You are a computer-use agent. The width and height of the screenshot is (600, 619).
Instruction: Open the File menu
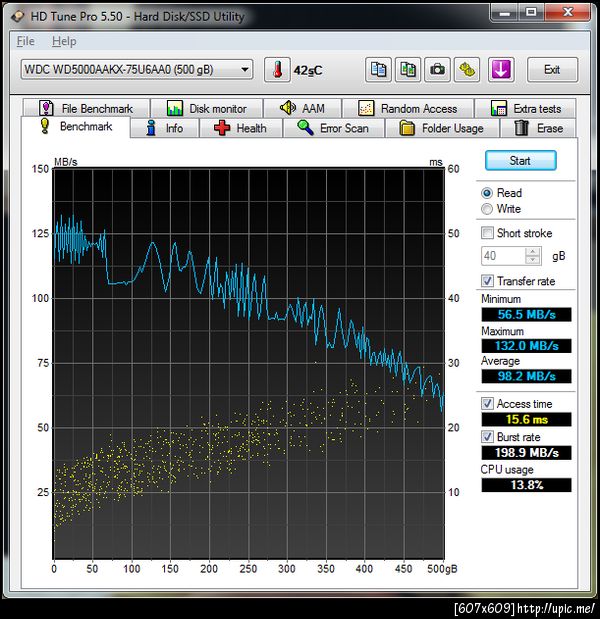(x=25, y=41)
